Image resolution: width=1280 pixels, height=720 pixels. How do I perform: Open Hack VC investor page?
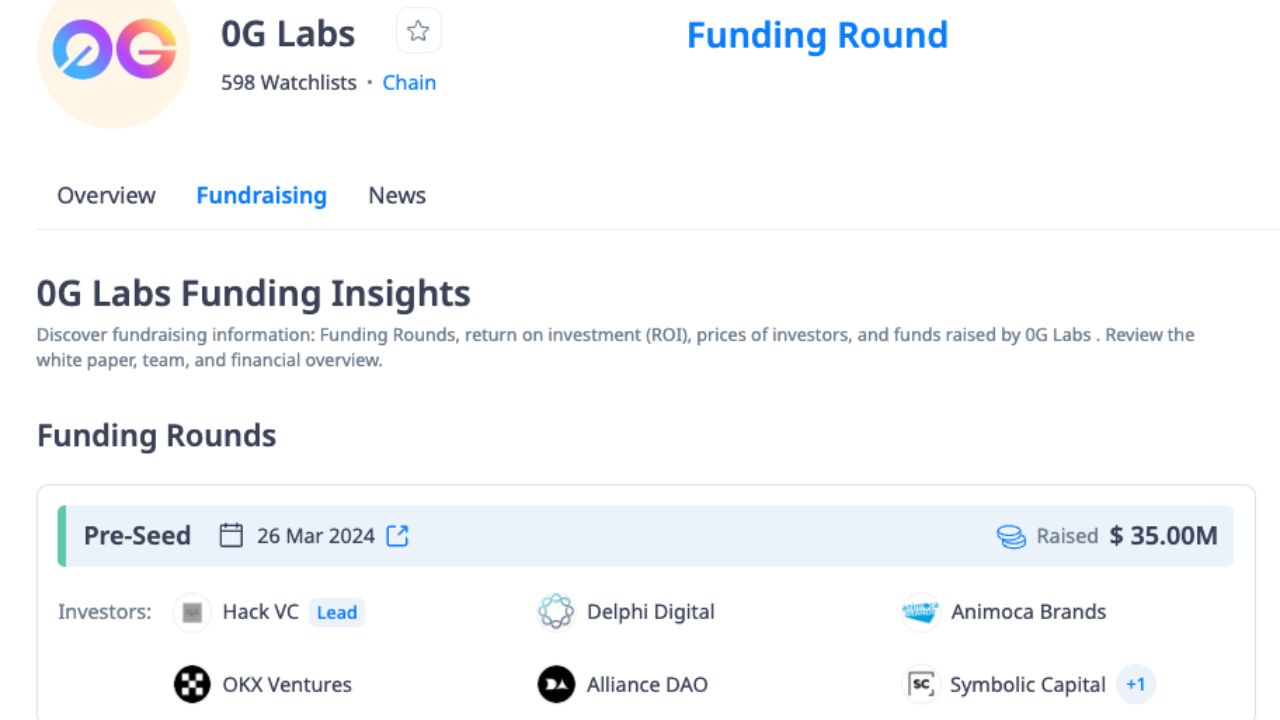click(x=260, y=612)
